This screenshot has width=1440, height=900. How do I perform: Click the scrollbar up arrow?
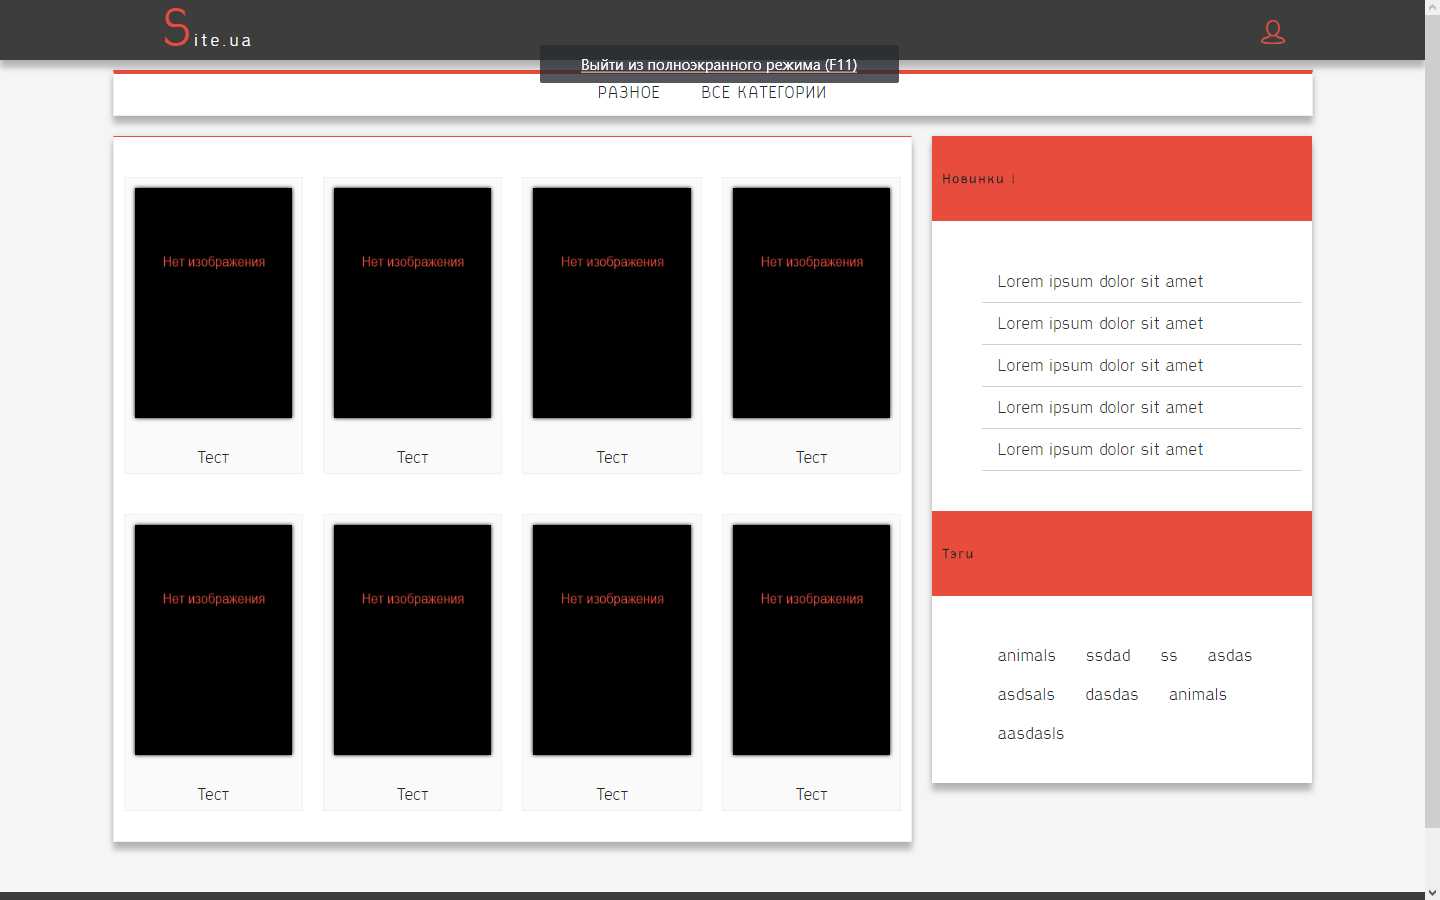pyautogui.click(x=1432, y=7)
